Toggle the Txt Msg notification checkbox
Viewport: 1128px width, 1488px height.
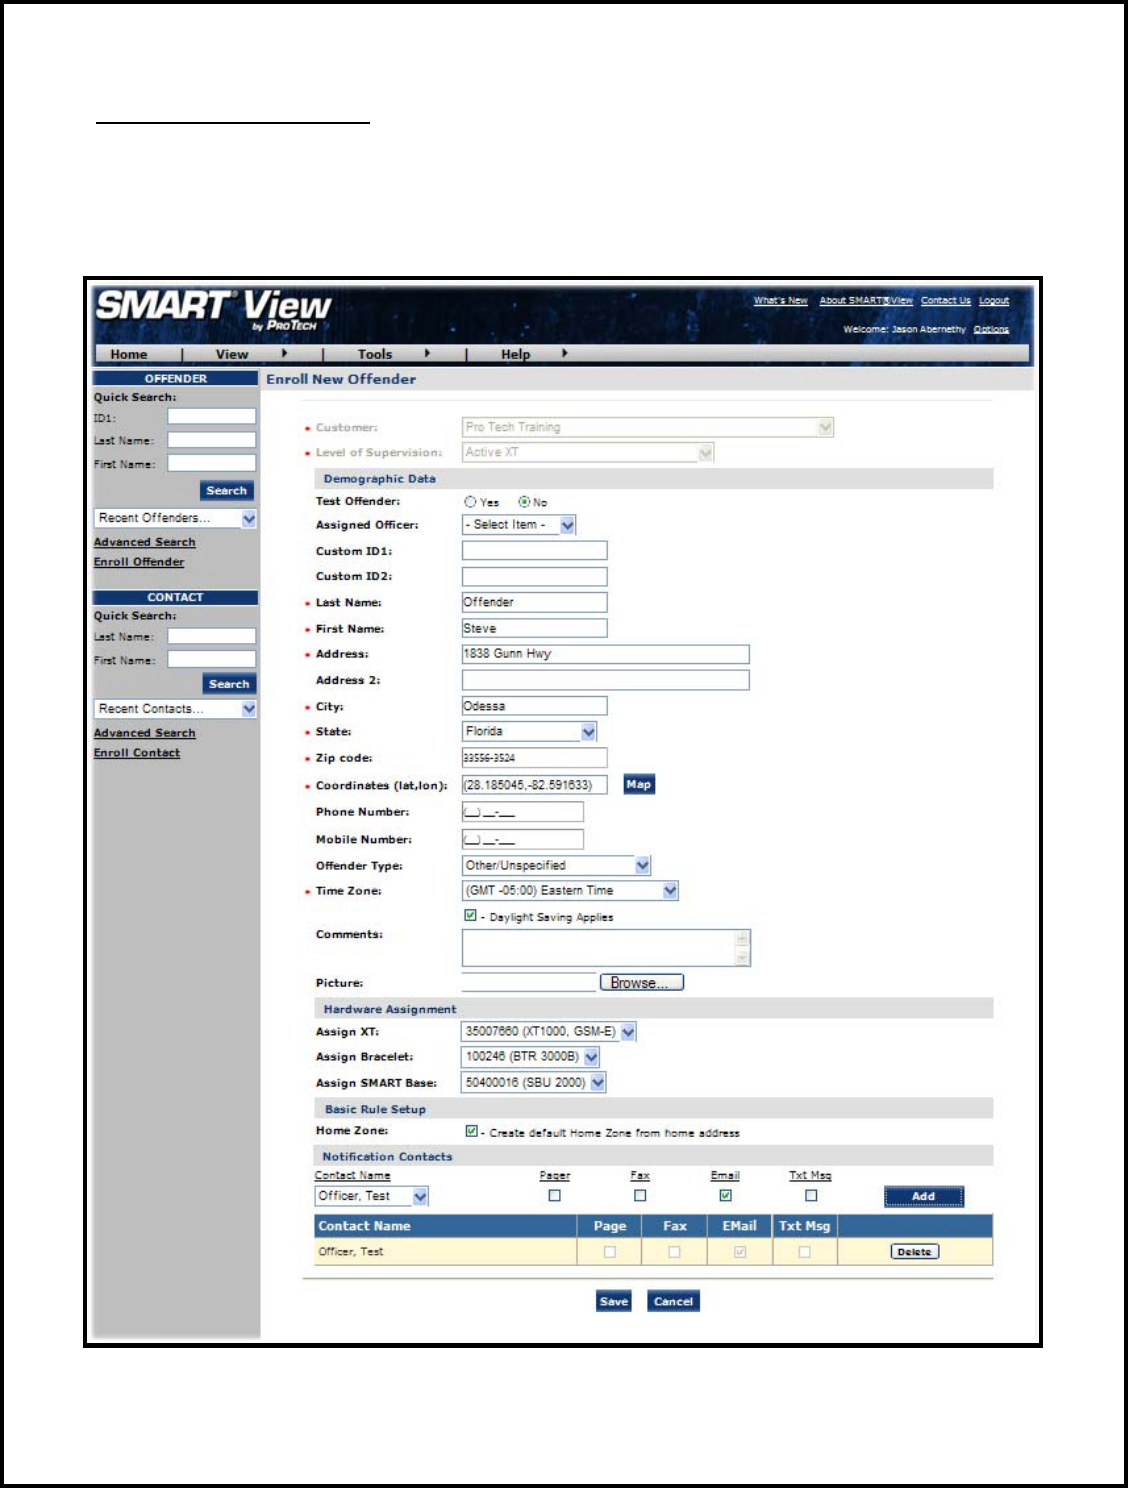pyautogui.click(x=811, y=1196)
